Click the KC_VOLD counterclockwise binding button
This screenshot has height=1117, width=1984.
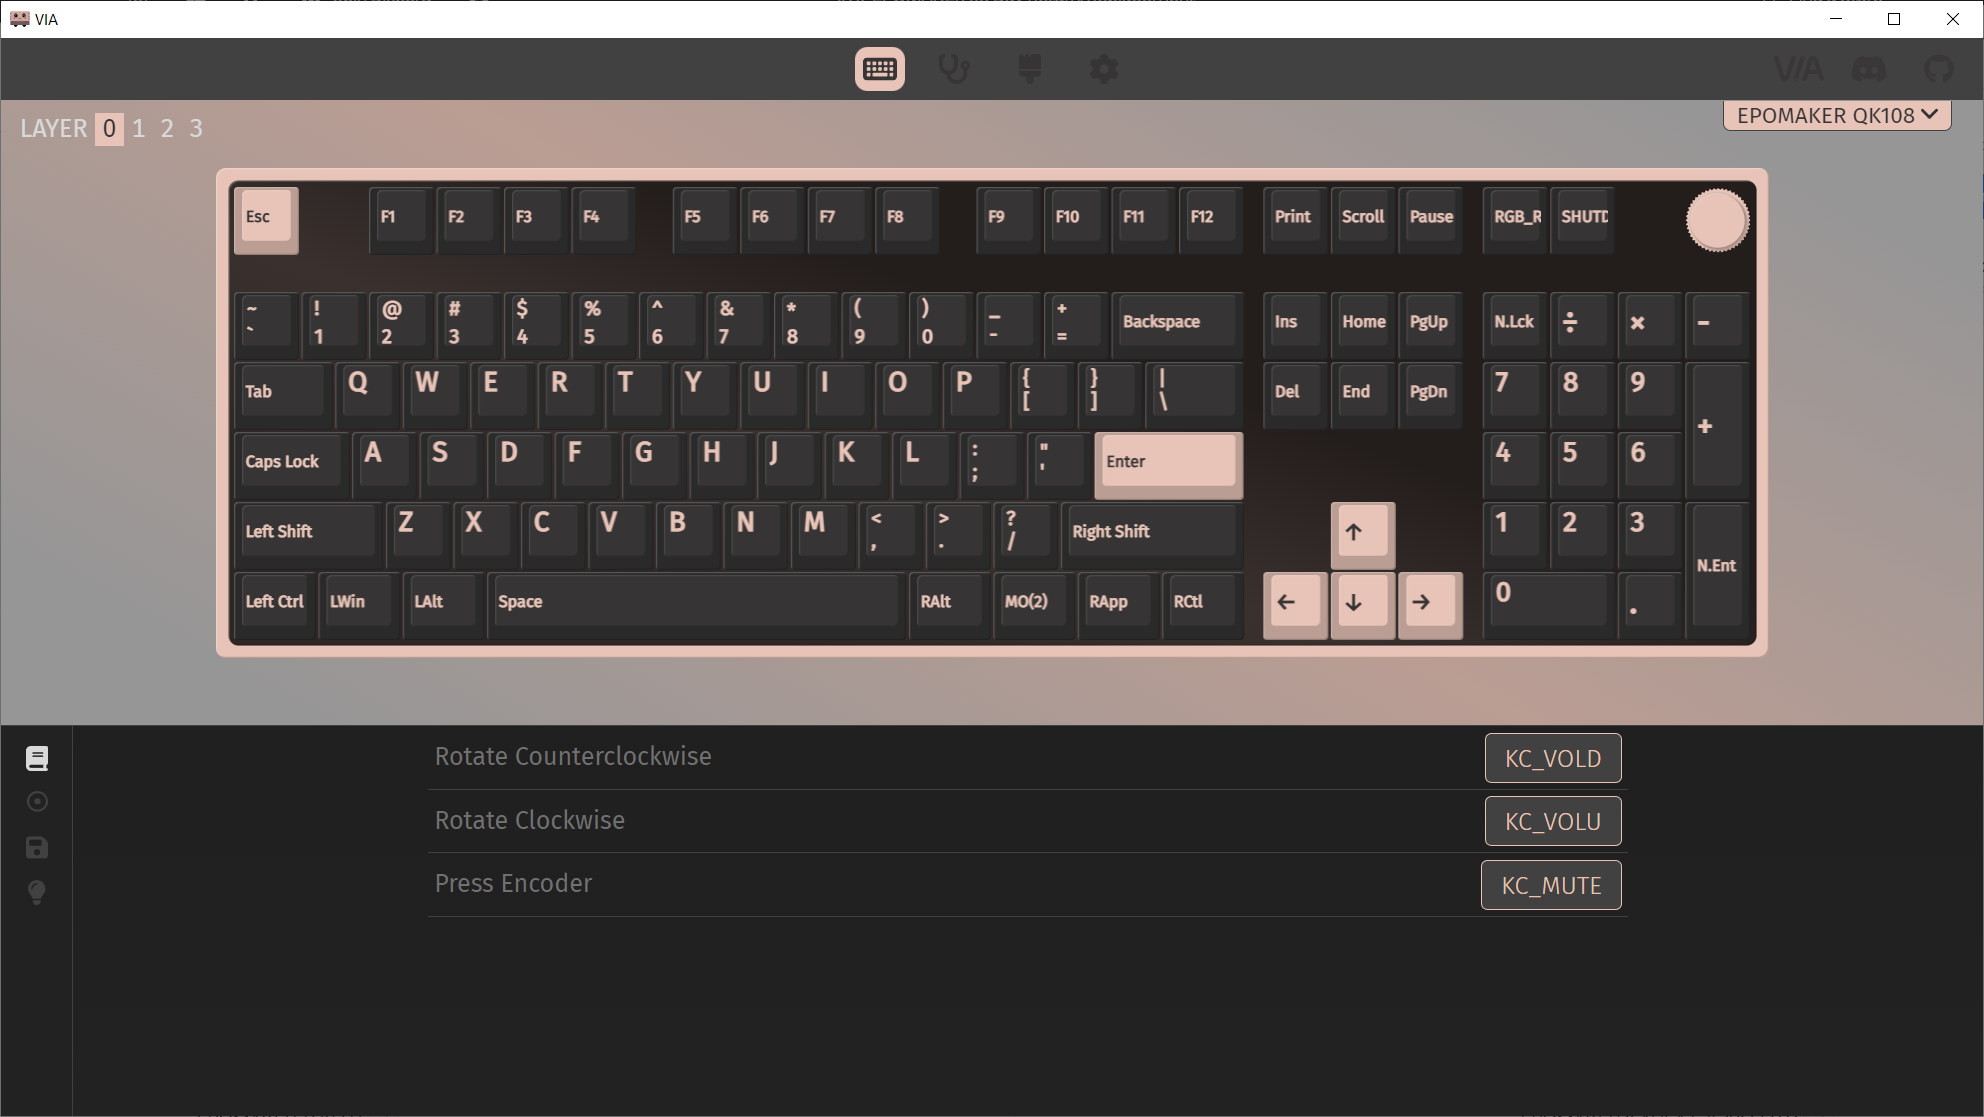[x=1552, y=758]
